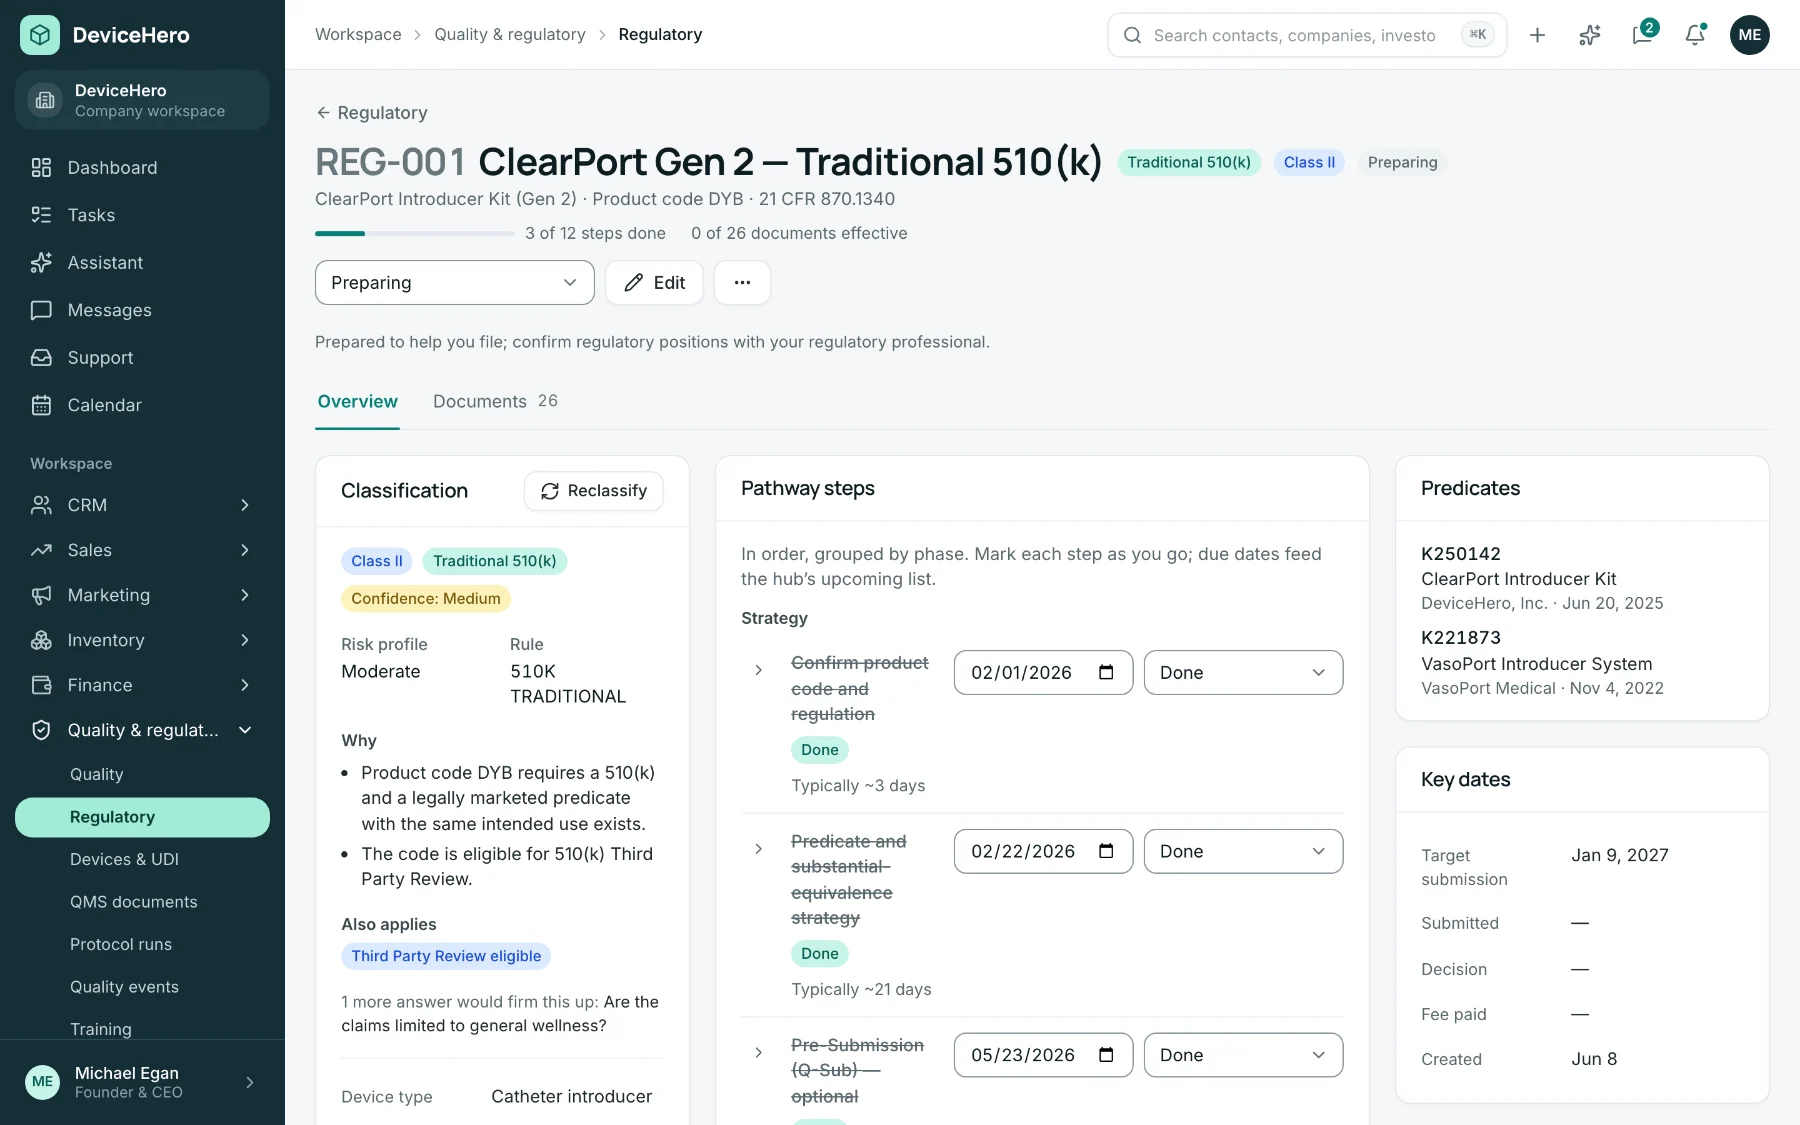Open Done dropdown for Pre-Submission step

[1243, 1055]
